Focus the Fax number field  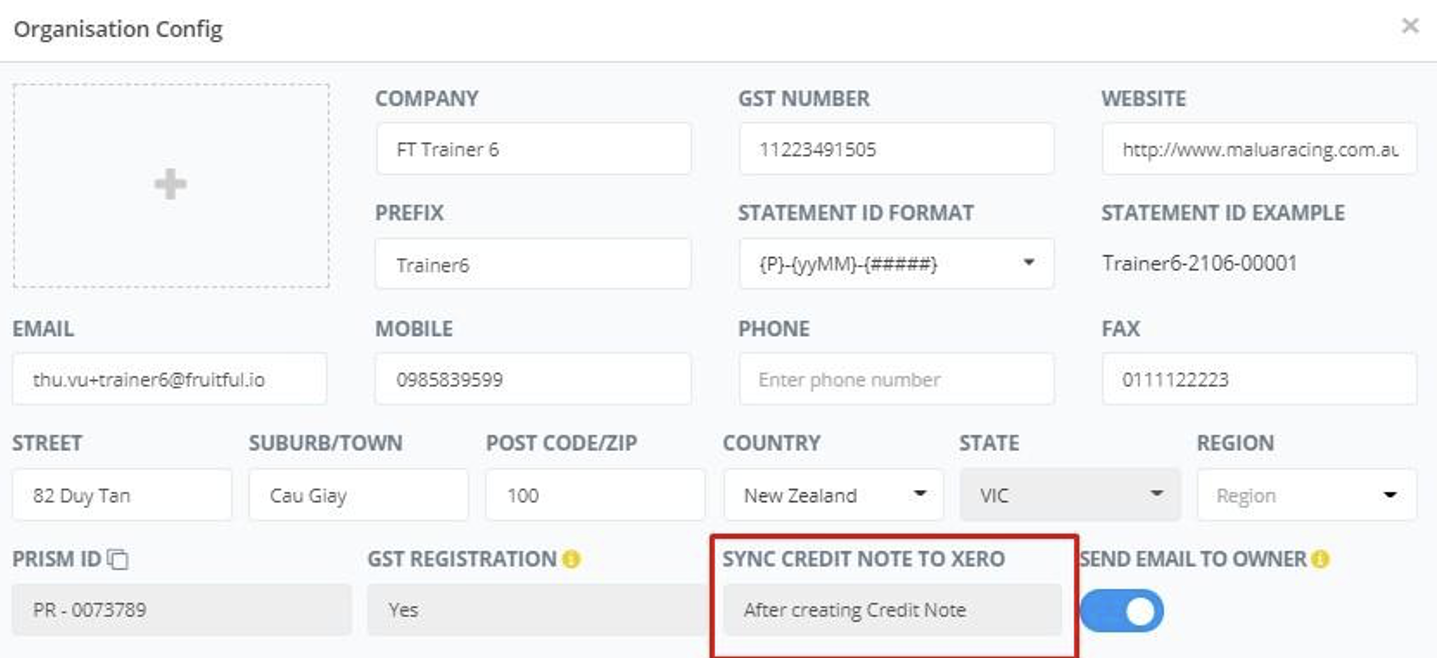click(x=1259, y=379)
